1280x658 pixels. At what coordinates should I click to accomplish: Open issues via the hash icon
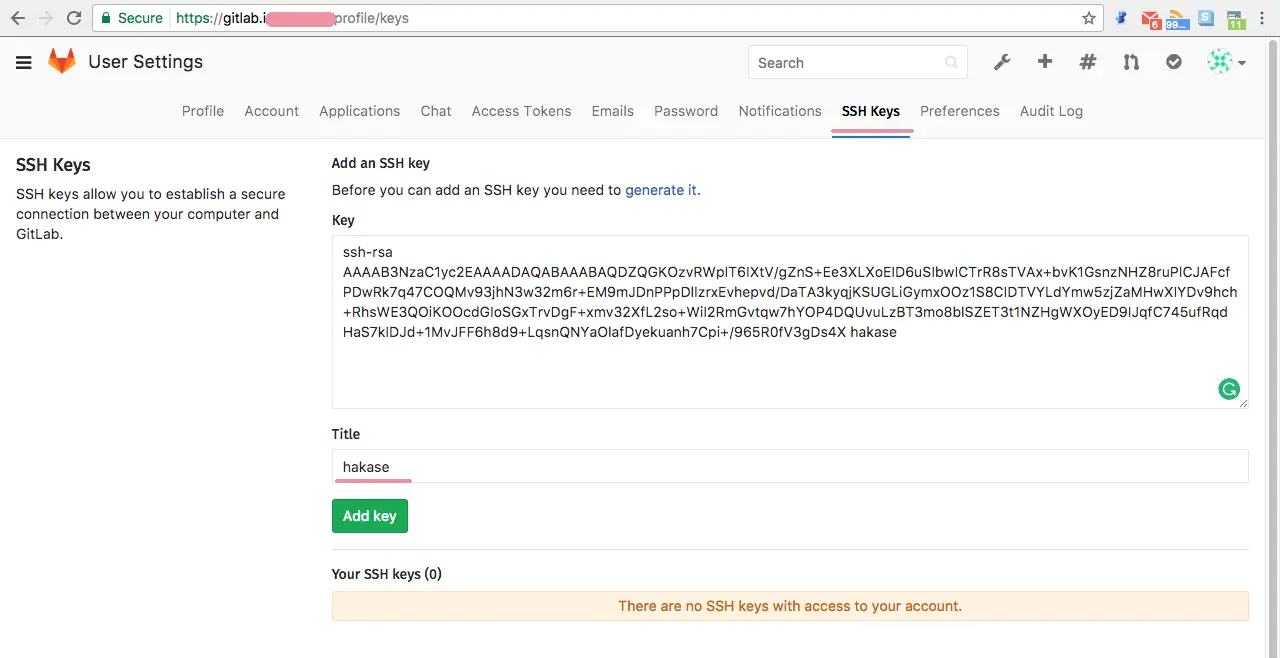[x=1088, y=62]
